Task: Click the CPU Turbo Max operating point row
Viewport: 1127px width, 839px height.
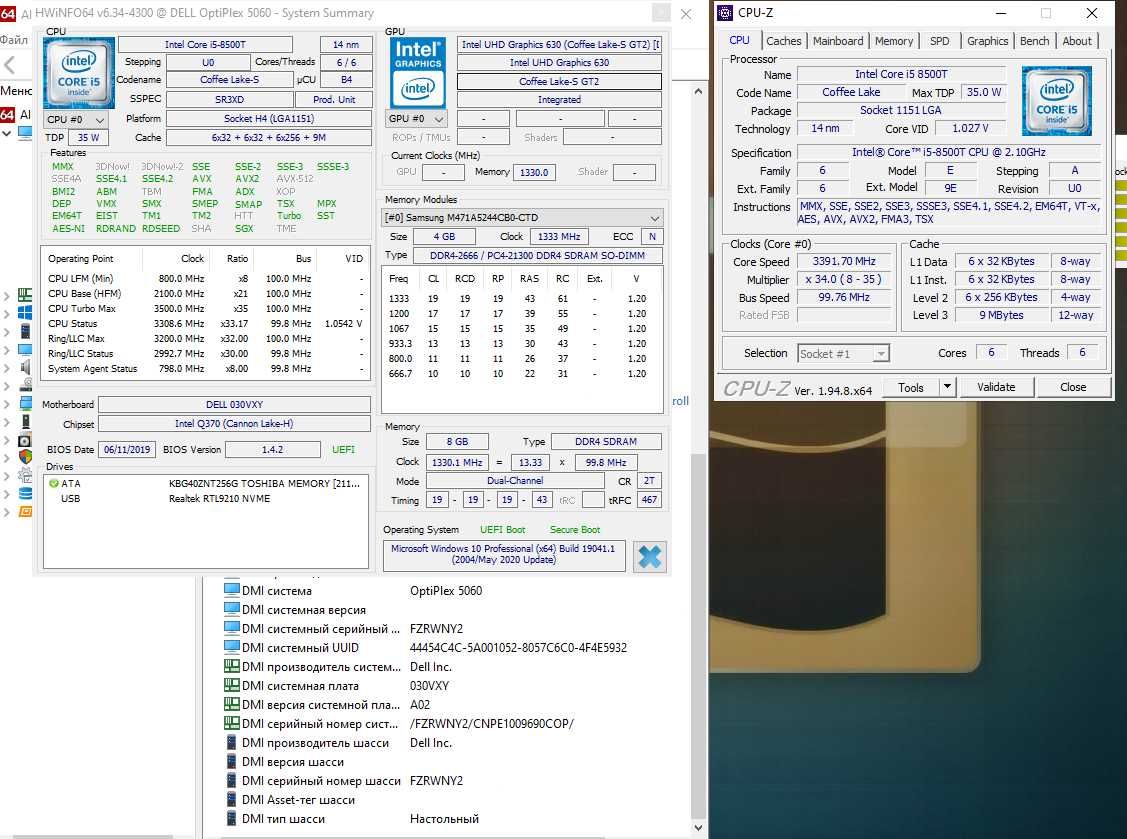Action: coord(206,308)
